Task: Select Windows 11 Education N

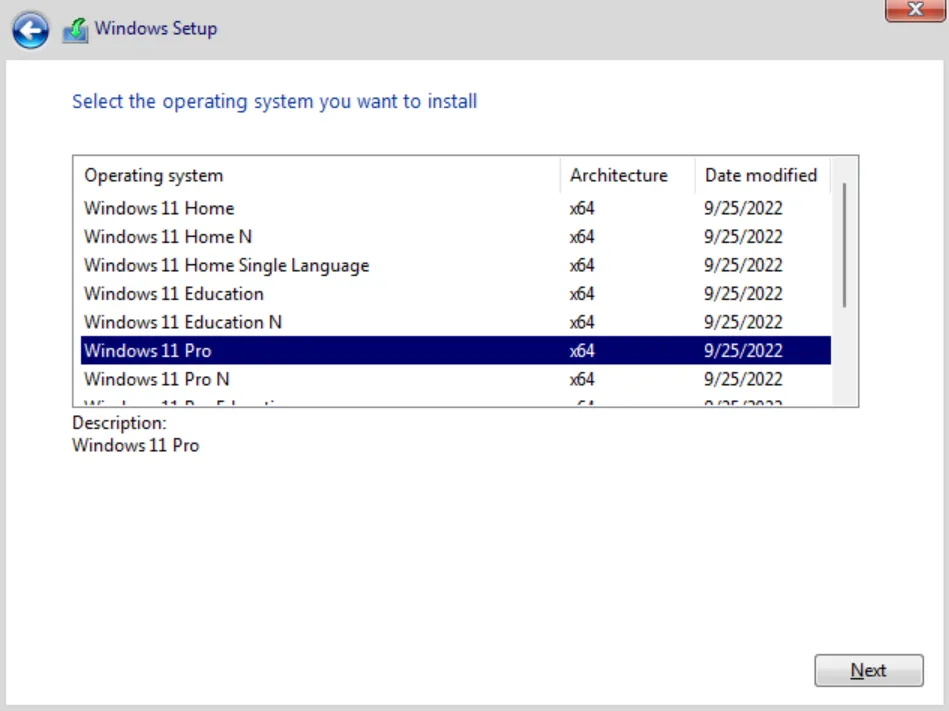Action: [x=181, y=322]
